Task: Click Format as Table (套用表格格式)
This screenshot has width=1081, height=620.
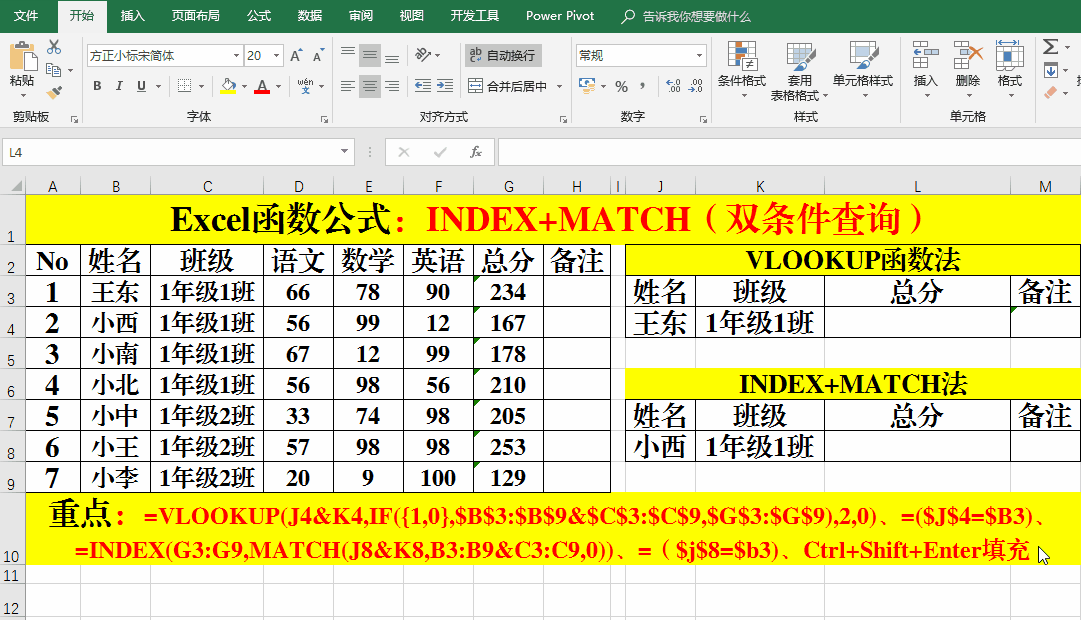Action: click(x=799, y=70)
